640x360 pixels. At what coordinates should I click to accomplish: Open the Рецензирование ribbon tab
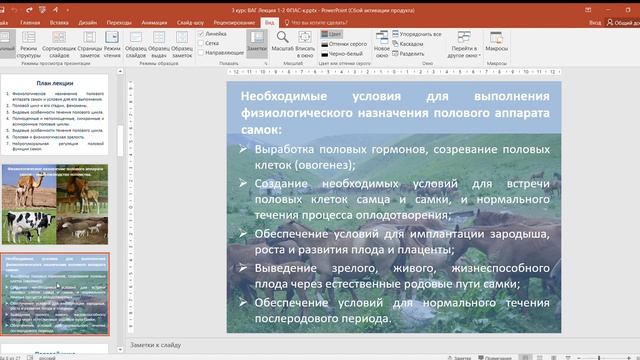[x=234, y=23]
